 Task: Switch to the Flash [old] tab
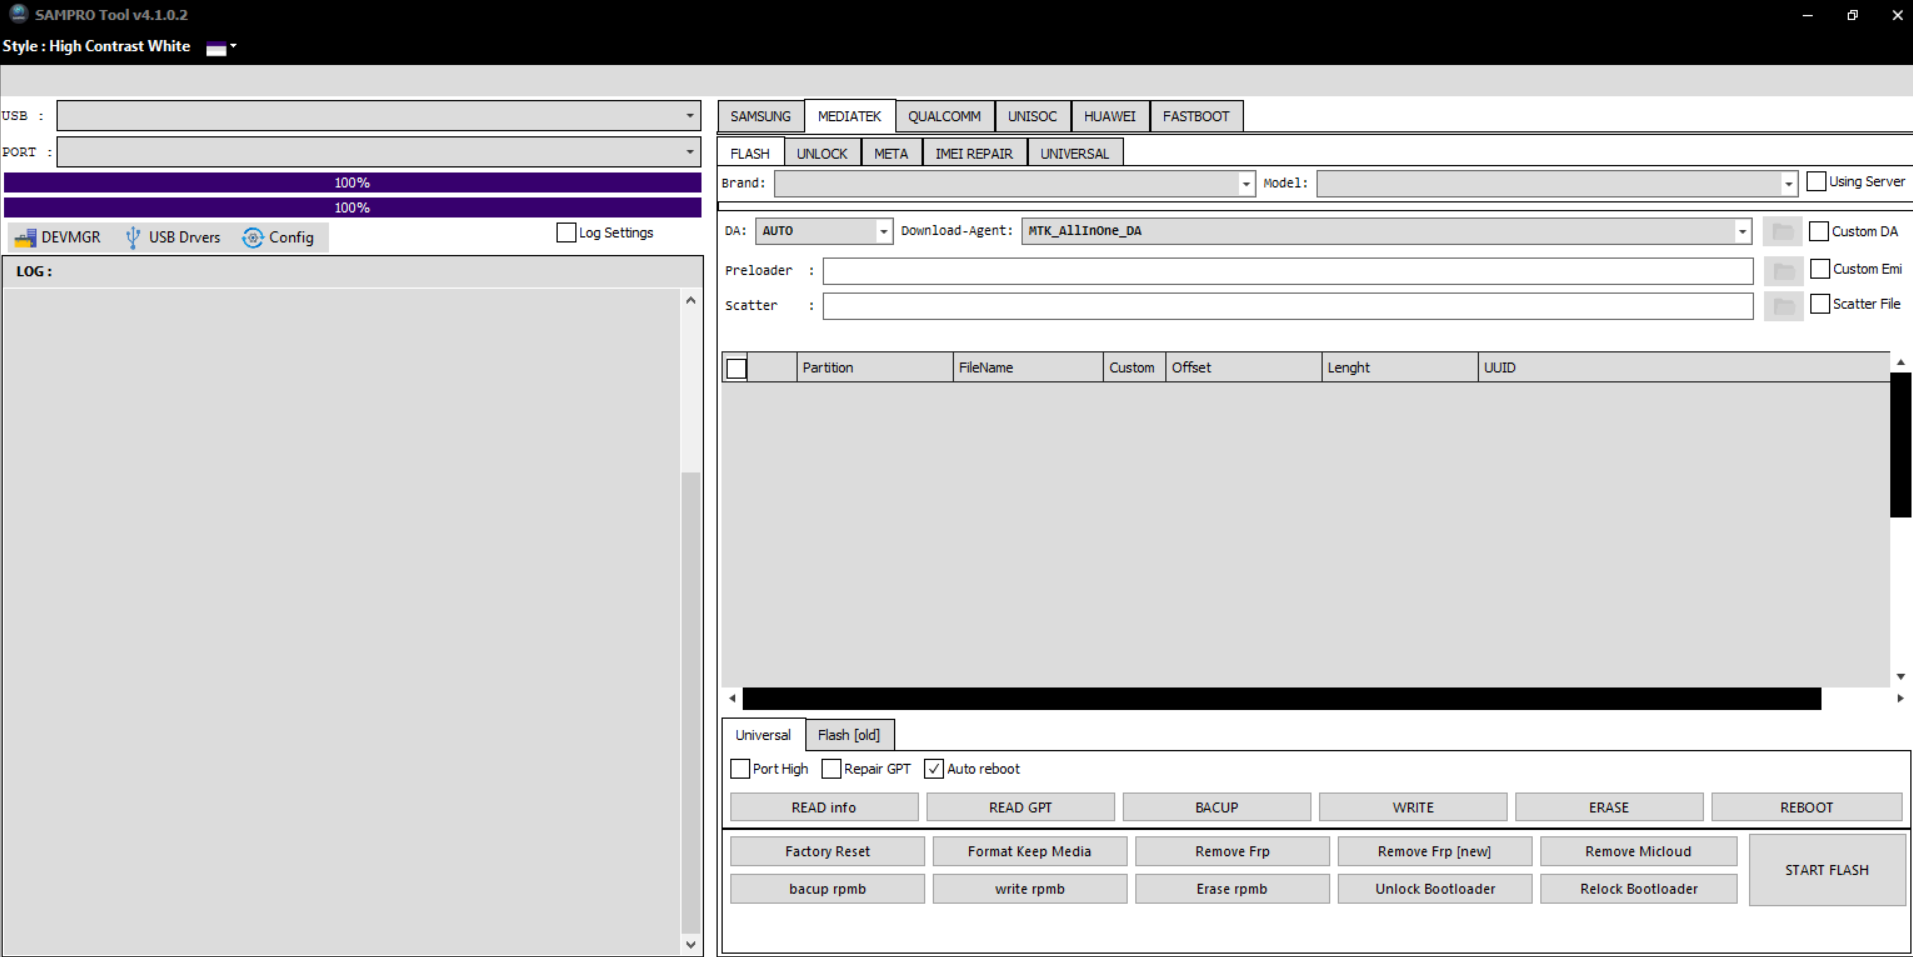(x=849, y=735)
